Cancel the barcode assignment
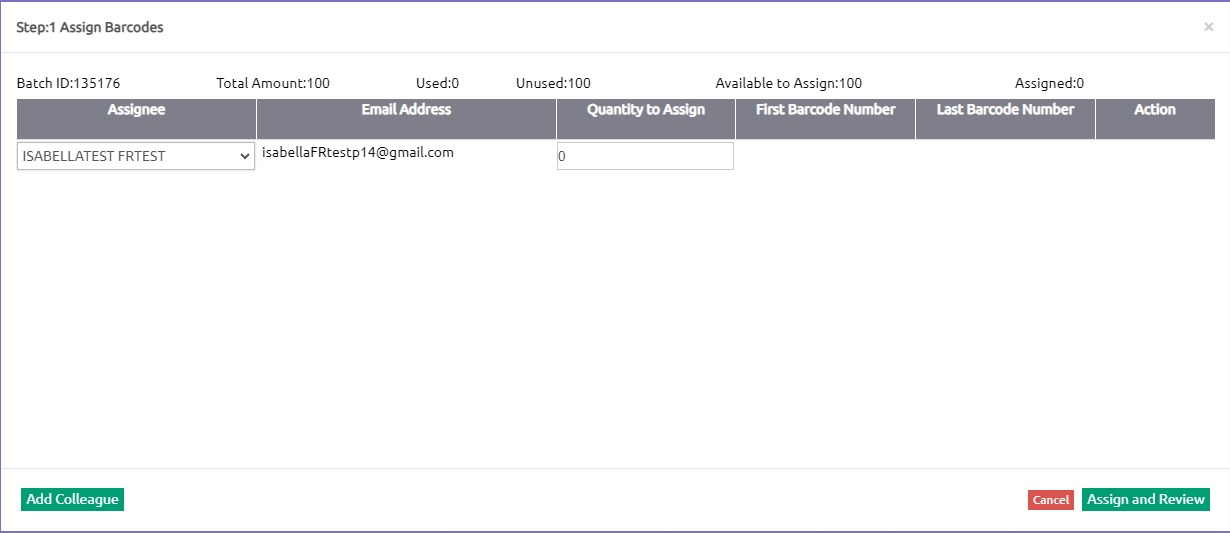Image resolution: width=1230 pixels, height=533 pixels. pyautogui.click(x=1050, y=500)
